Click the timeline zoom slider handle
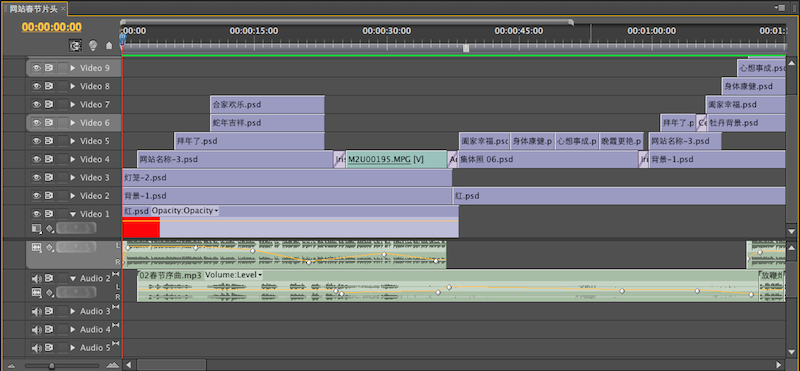This screenshot has height=371, width=800. click(x=52, y=365)
